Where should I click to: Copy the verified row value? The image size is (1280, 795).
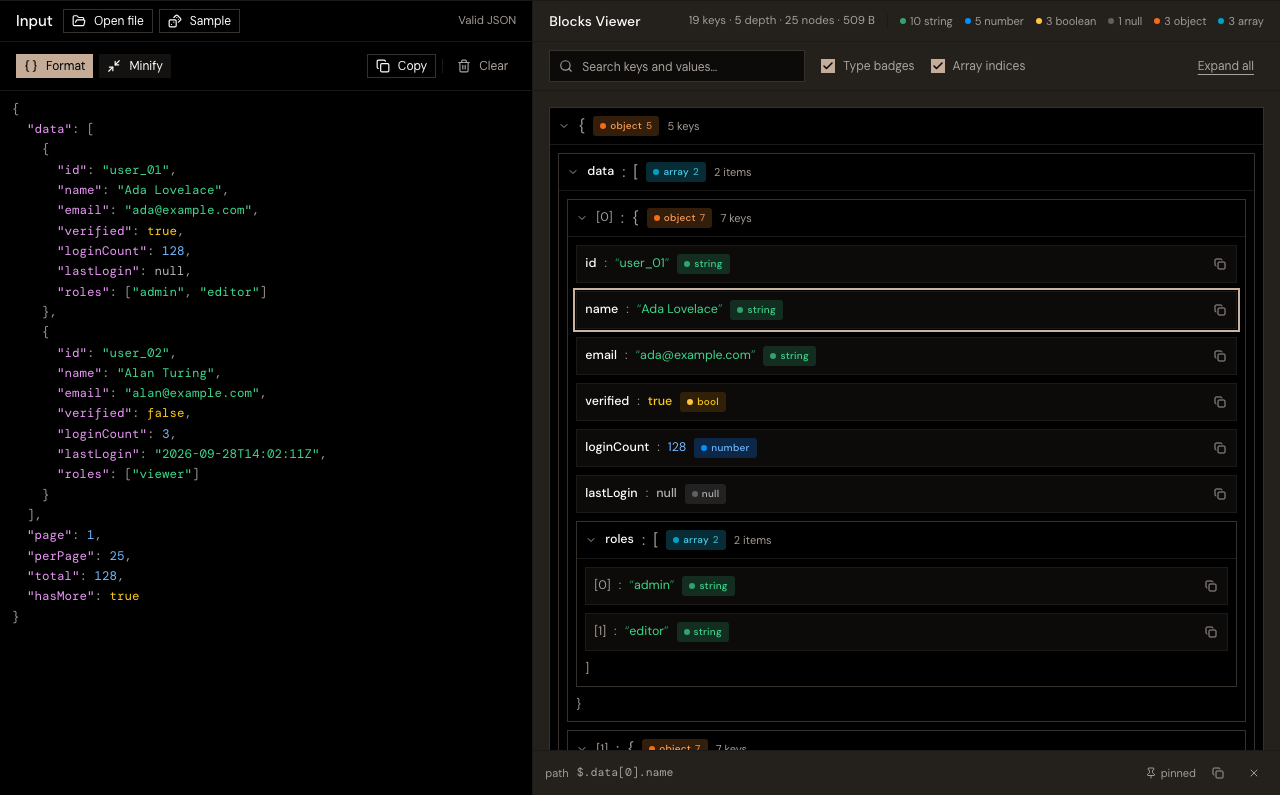[x=1219, y=402]
